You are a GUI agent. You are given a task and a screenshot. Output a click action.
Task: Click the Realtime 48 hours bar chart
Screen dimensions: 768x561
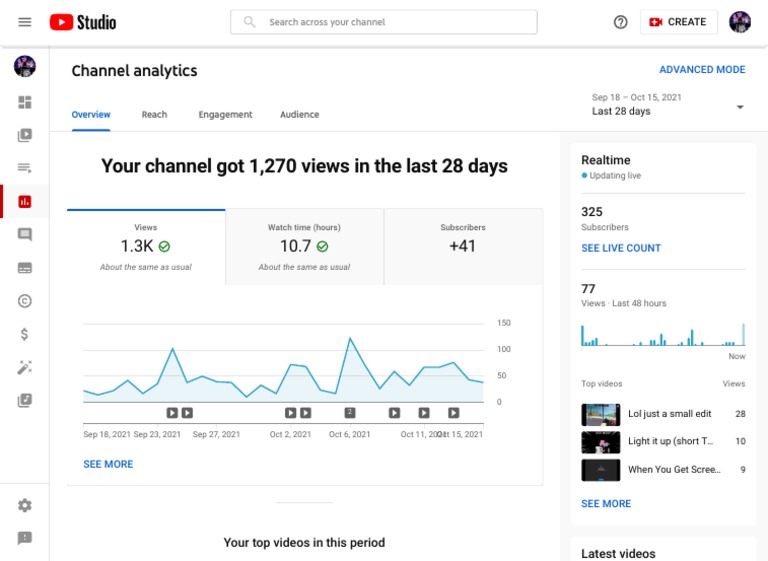click(663, 334)
